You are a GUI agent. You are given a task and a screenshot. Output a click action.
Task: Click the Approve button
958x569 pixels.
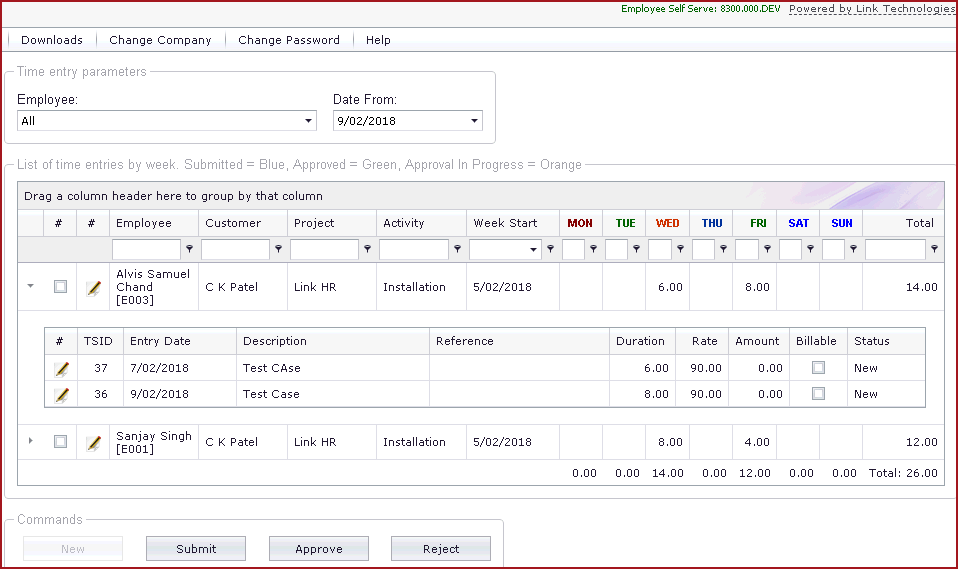319,549
